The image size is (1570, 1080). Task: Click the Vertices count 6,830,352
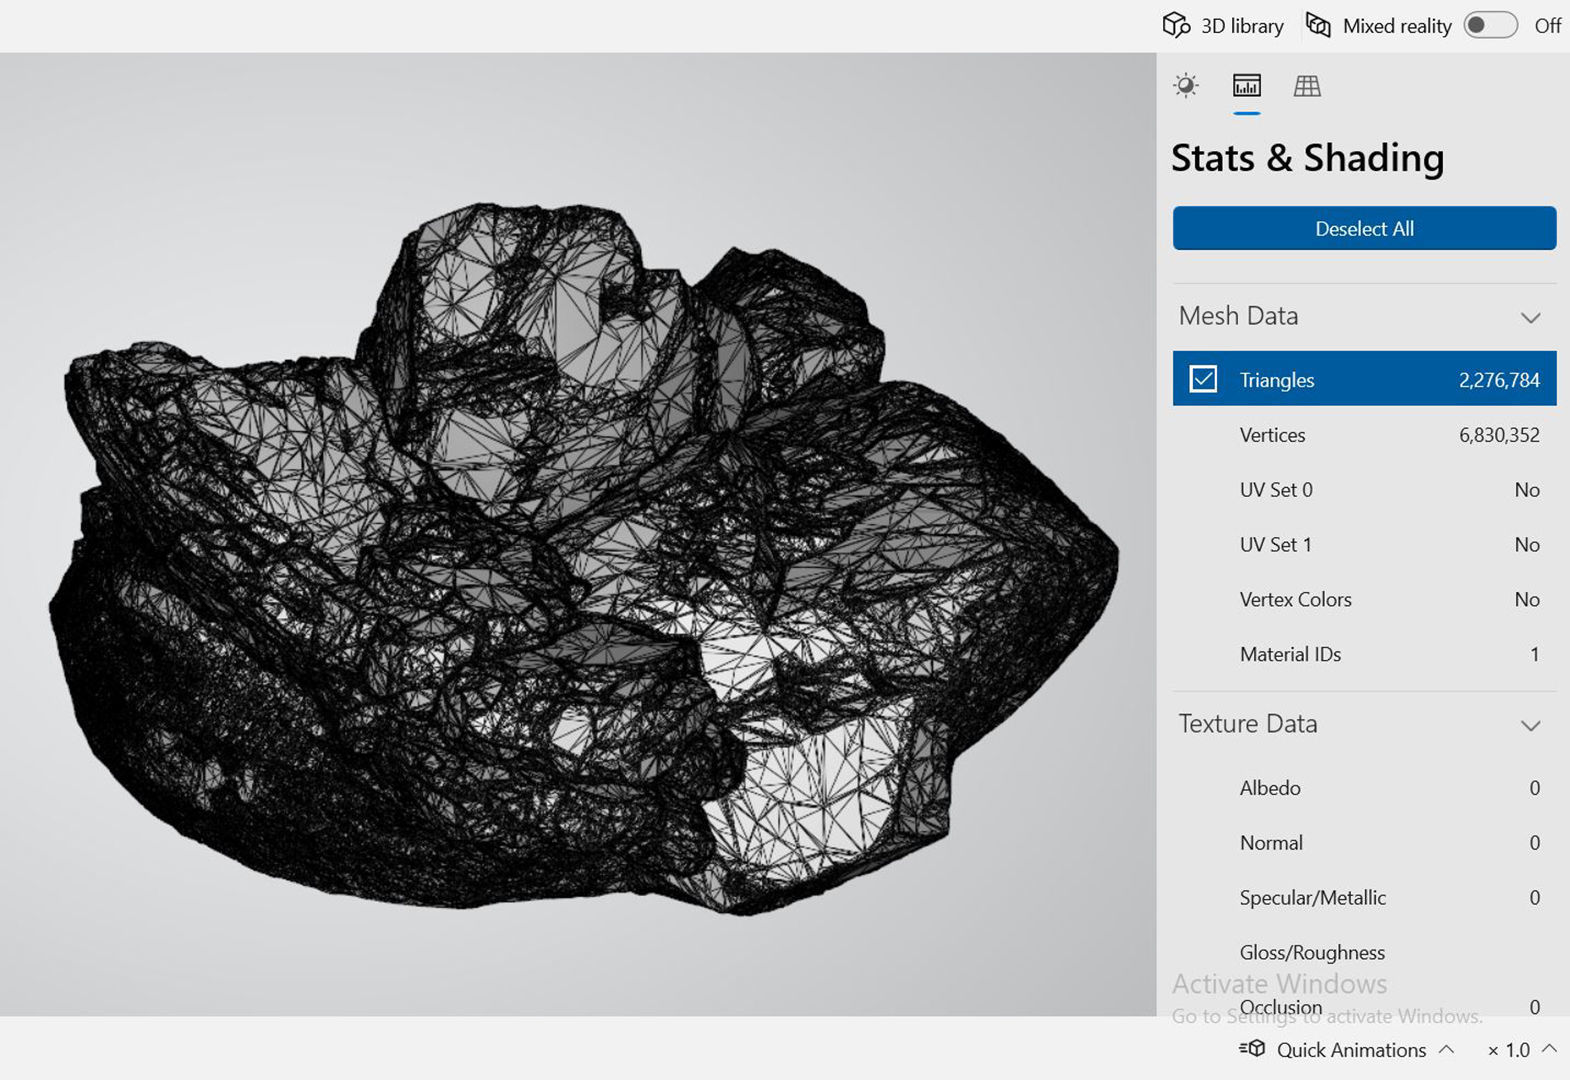coord(1499,435)
